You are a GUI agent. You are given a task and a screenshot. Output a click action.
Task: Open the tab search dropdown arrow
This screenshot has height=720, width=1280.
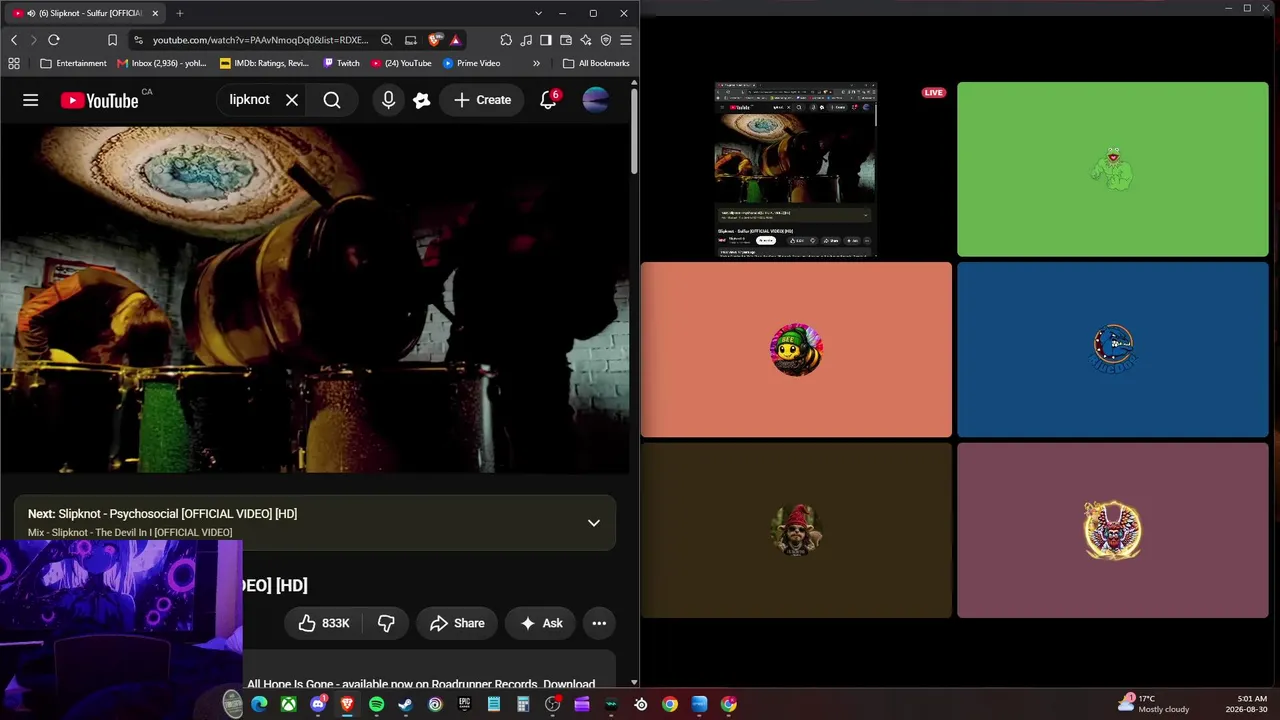(x=538, y=13)
